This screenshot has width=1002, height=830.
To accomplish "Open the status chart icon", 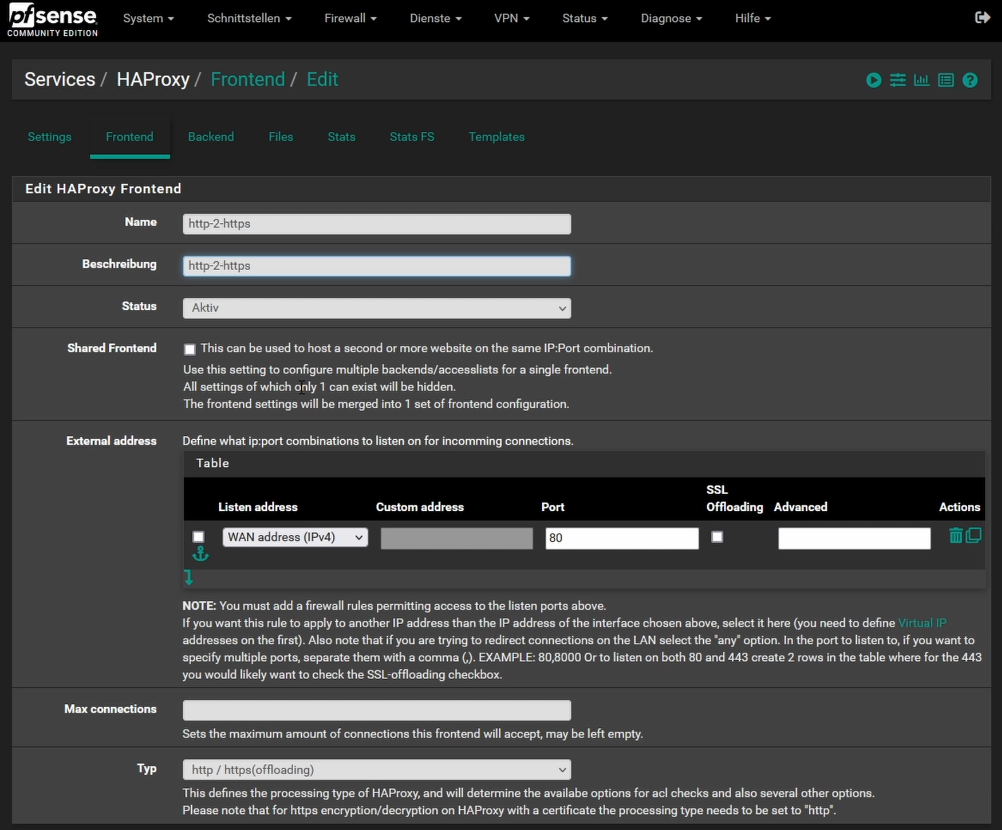I will [x=921, y=80].
